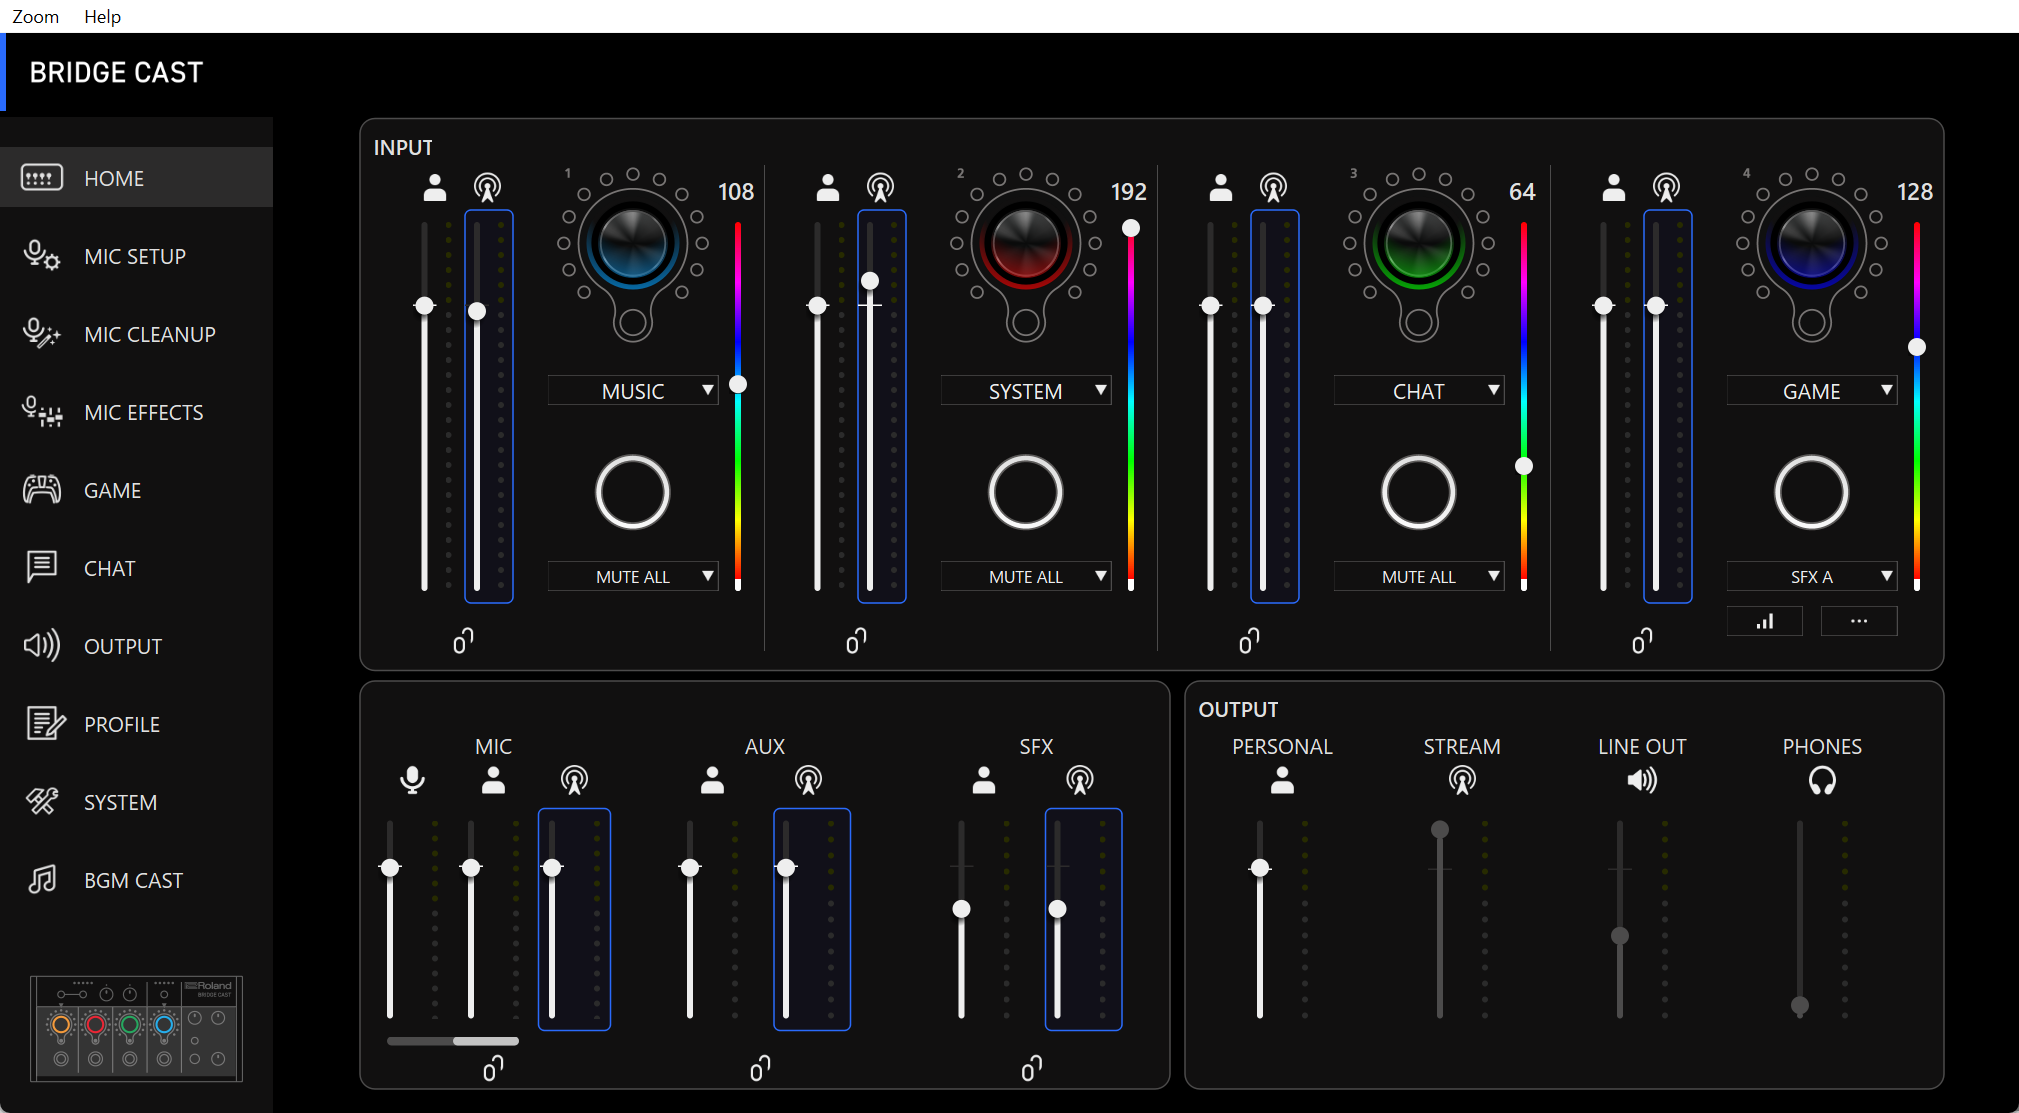The image size is (2019, 1113).
Task: Open the Zoom menu
Action: 35,16
